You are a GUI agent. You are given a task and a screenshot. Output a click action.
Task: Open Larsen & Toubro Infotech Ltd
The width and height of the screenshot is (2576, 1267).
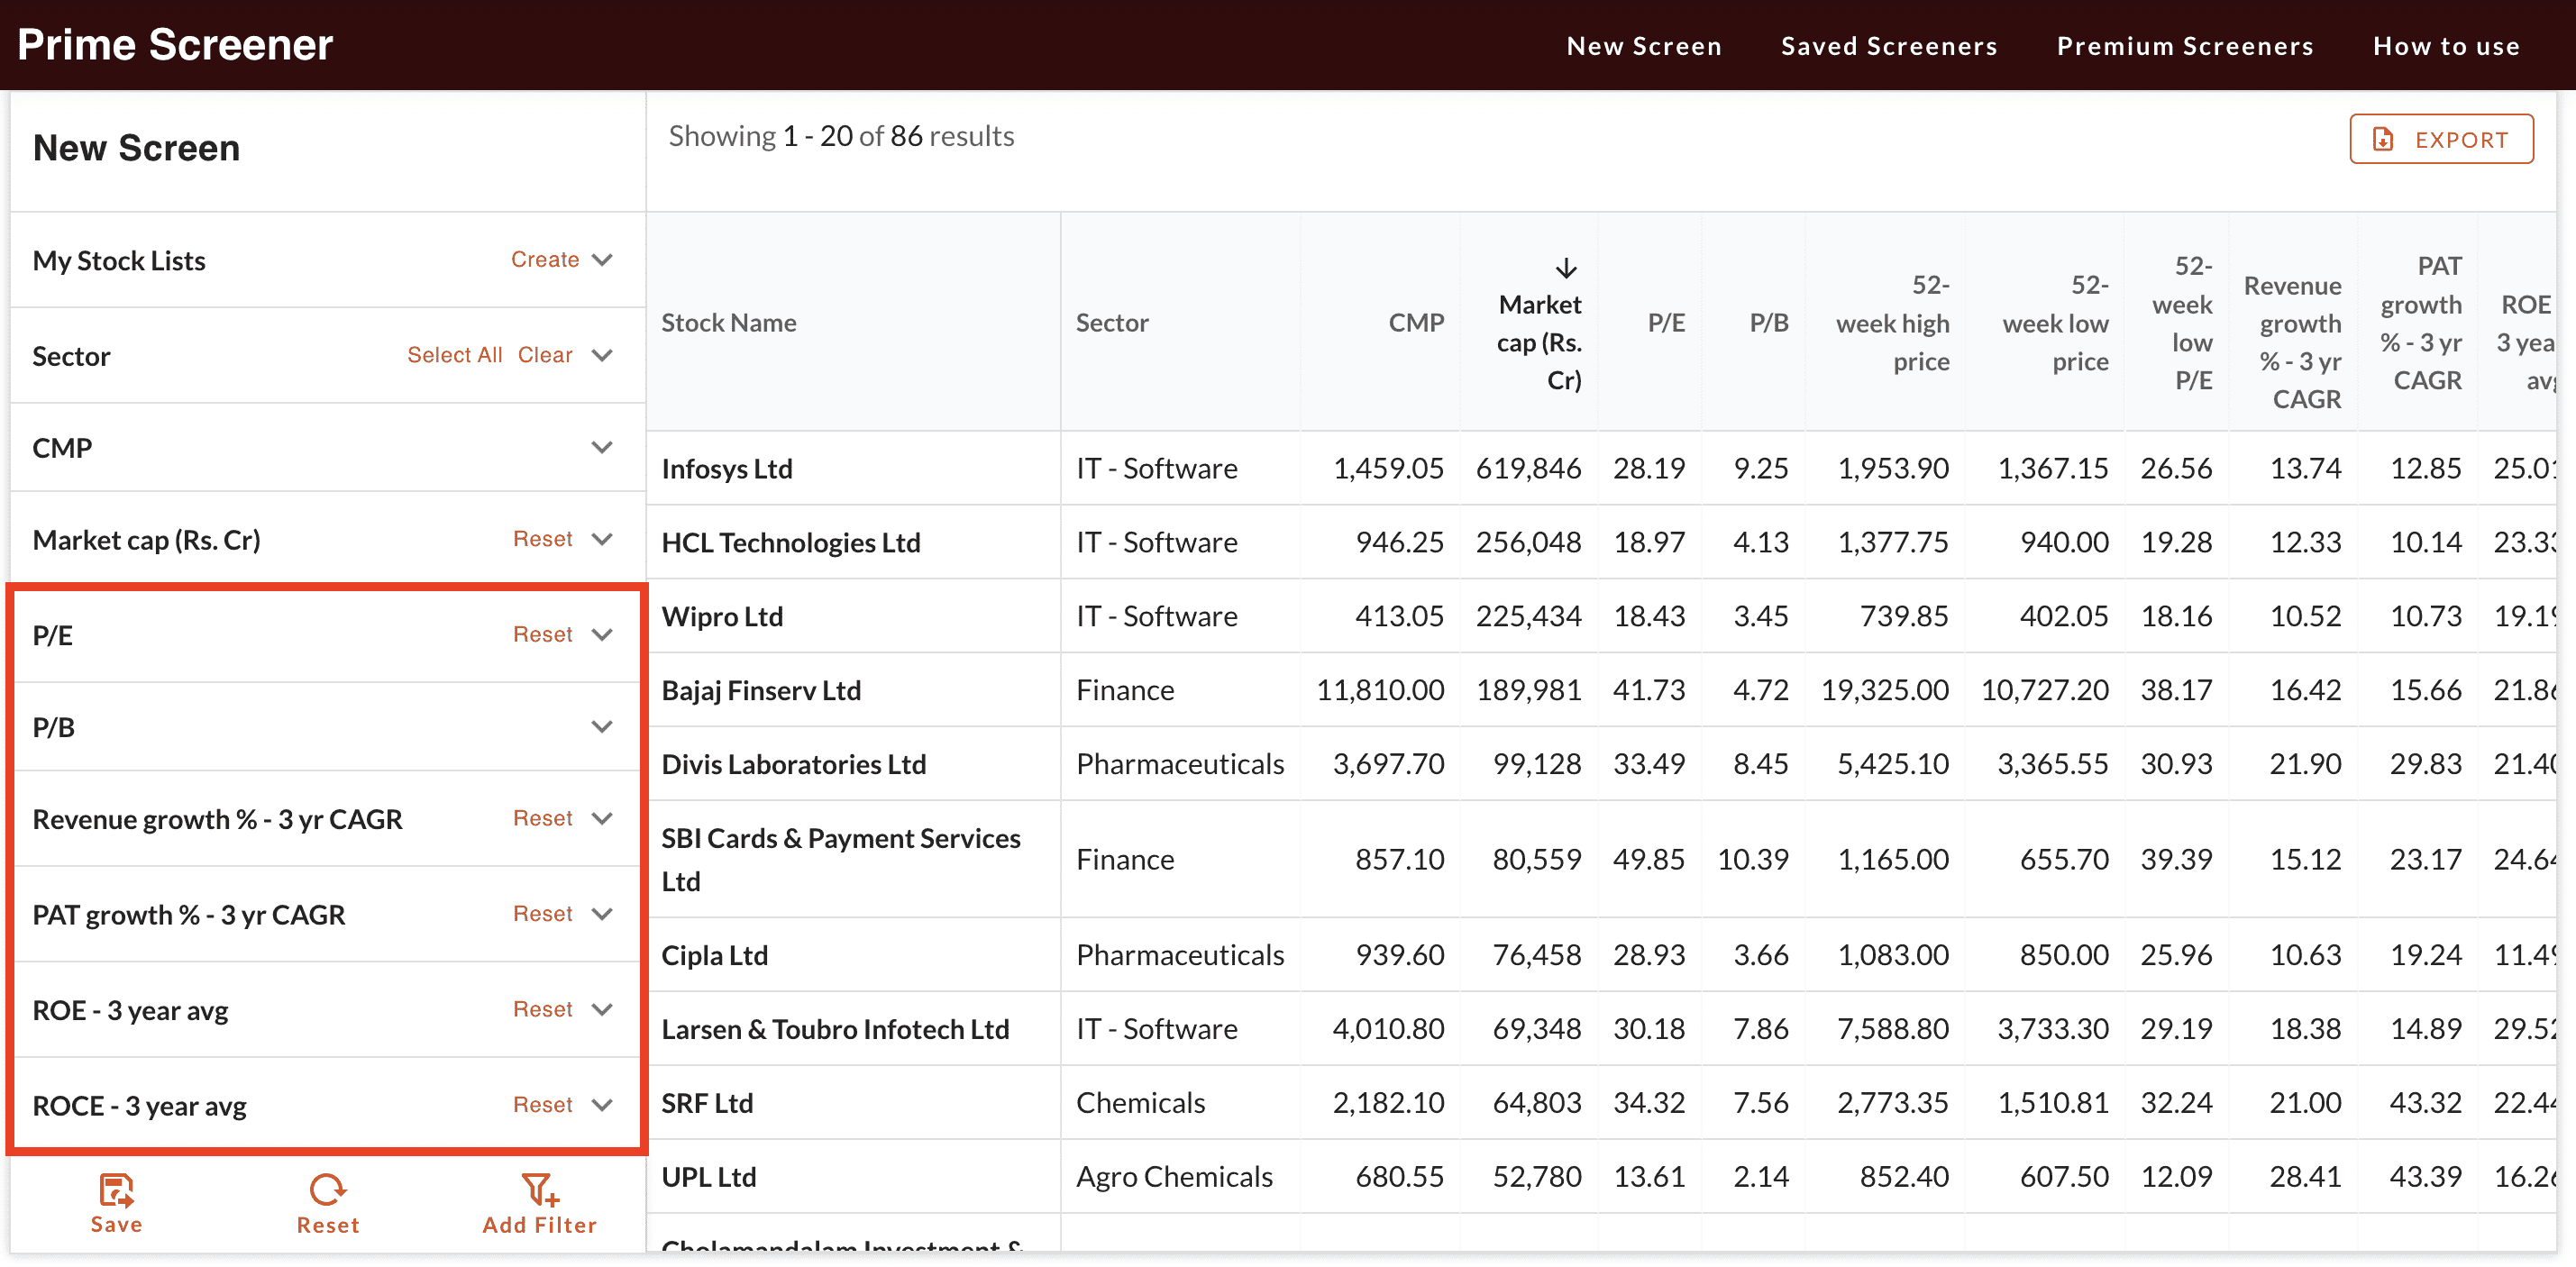pos(835,1029)
